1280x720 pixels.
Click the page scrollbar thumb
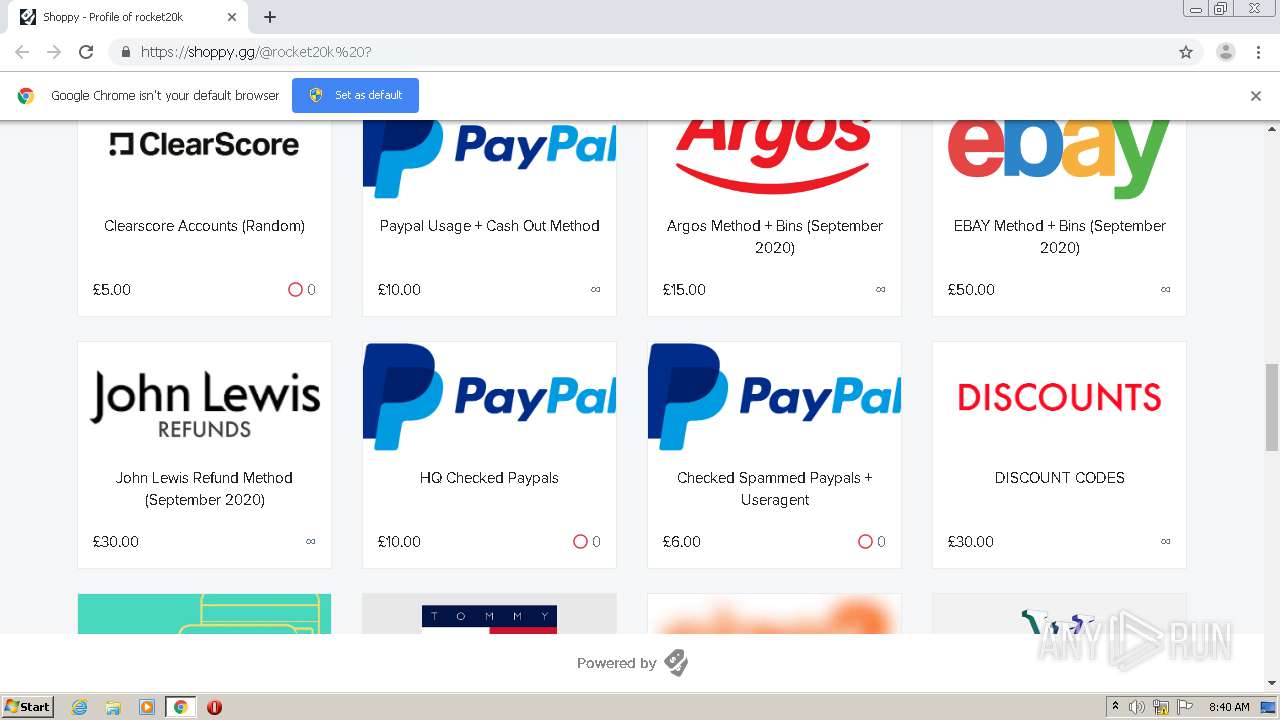[1272, 407]
